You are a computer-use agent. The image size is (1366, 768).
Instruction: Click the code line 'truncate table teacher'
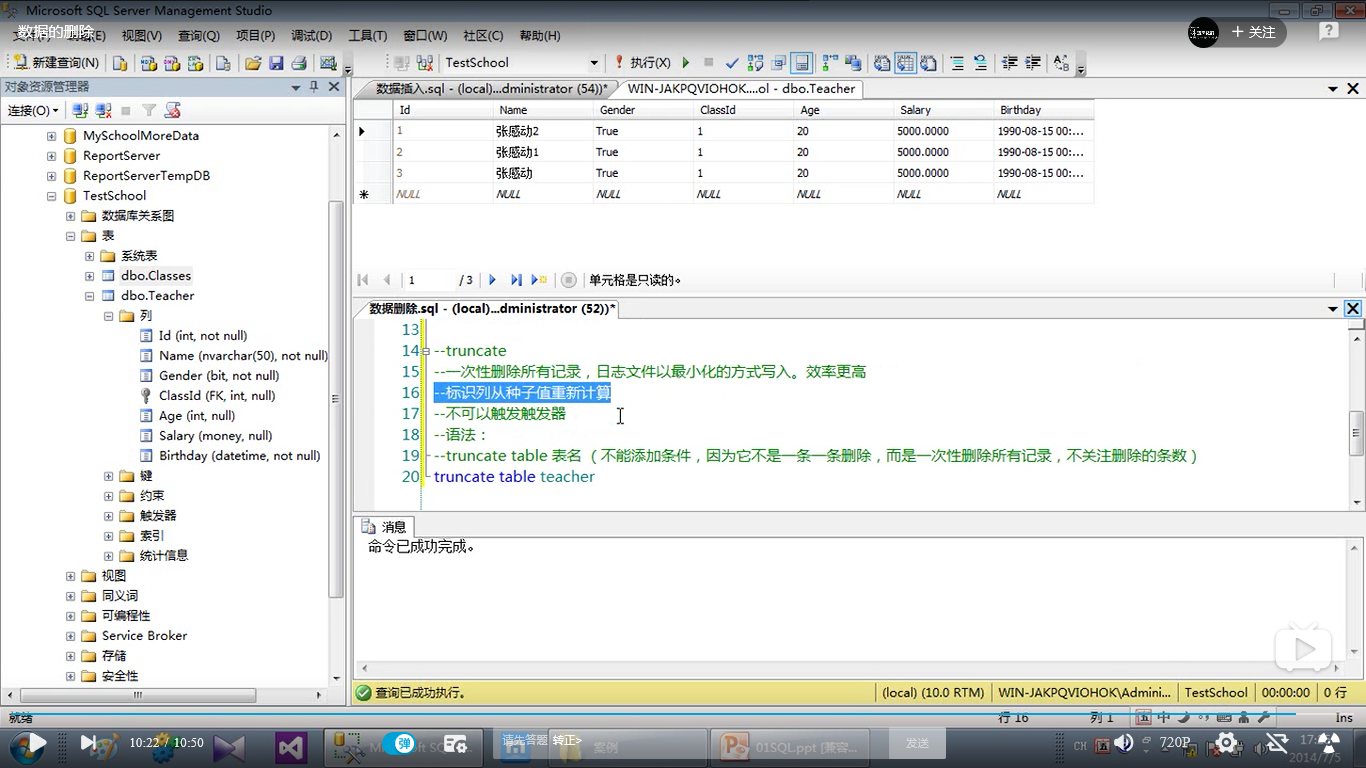[514, 477]
